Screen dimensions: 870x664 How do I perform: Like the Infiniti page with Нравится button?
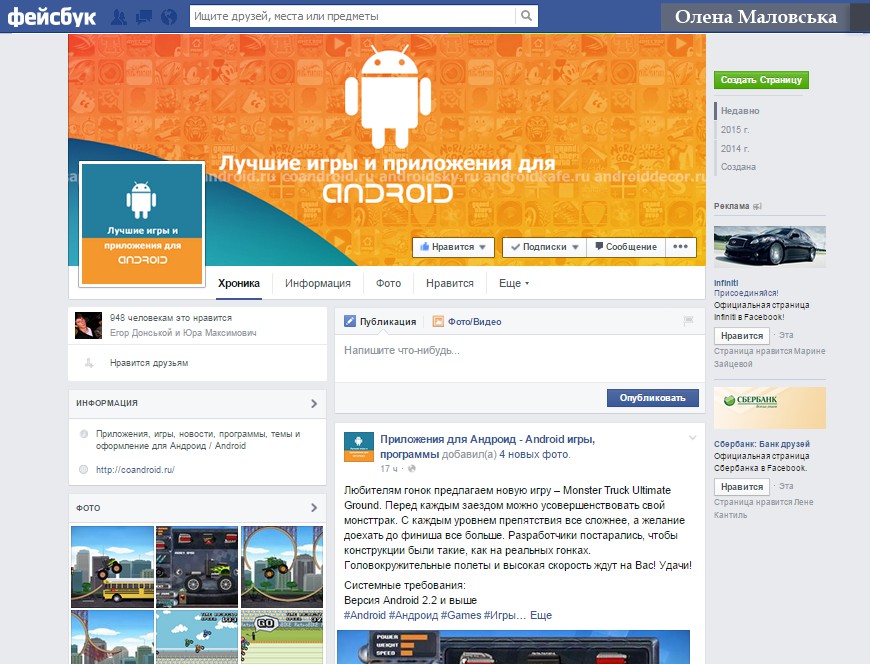point(742,336)
